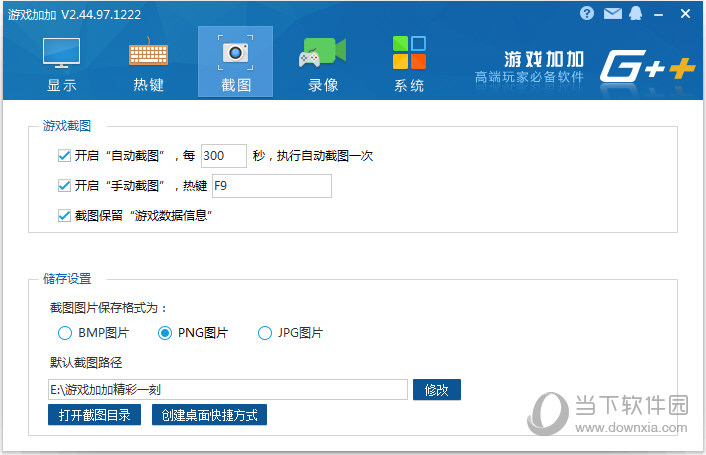706x455 pixels.
Task: Toggle 开启手动截图 checkbox
Action: point(64,185)
